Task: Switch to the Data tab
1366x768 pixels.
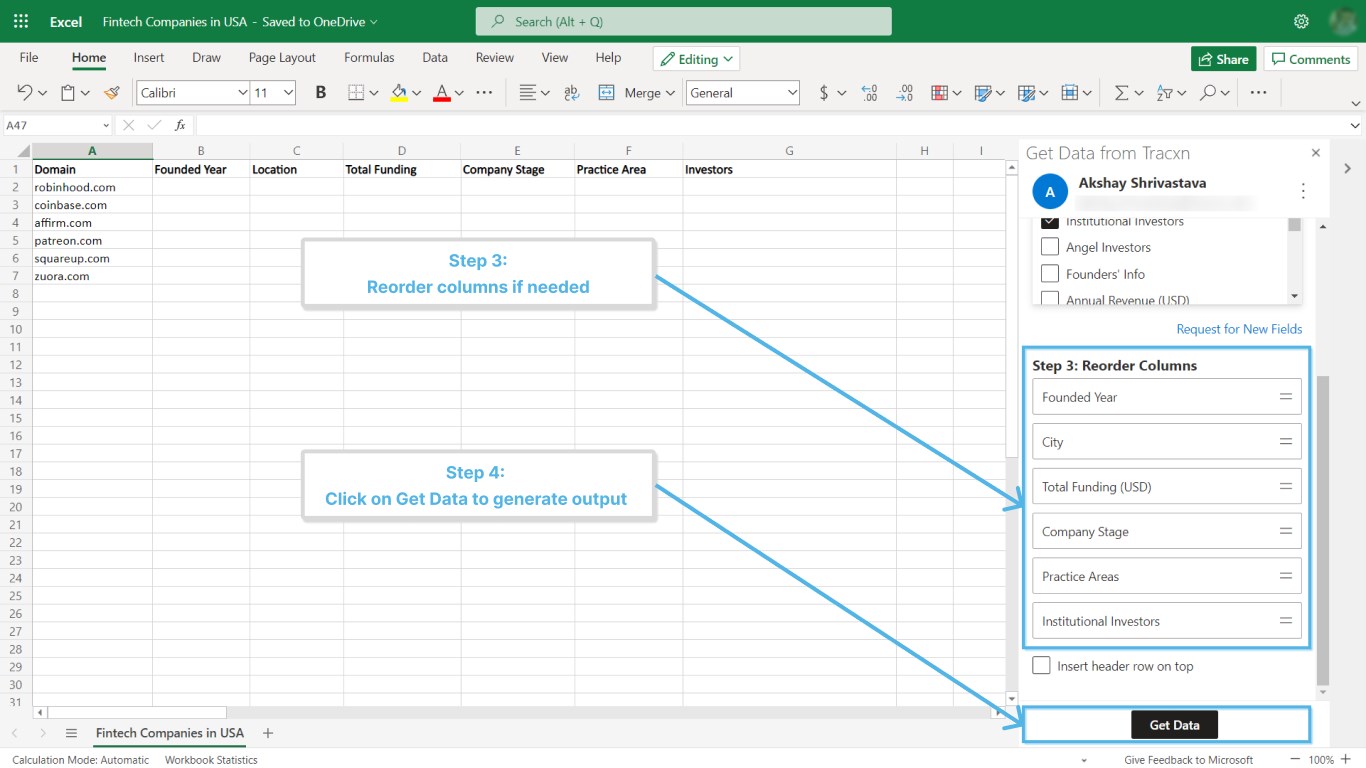Action: pyautogui.click(x=435, y=58)
